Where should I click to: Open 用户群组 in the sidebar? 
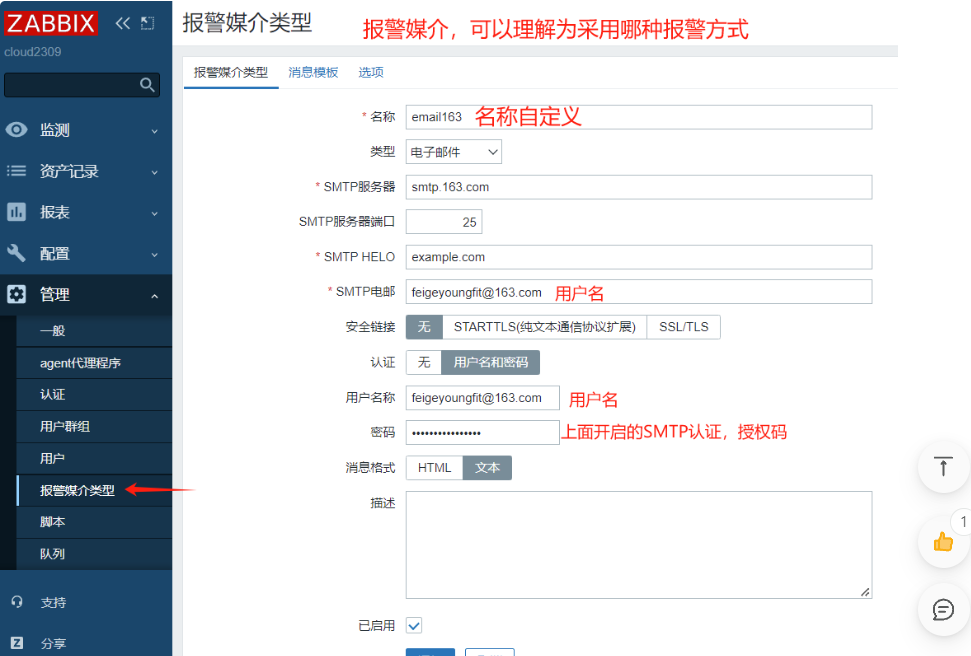[x=65, y=427]
